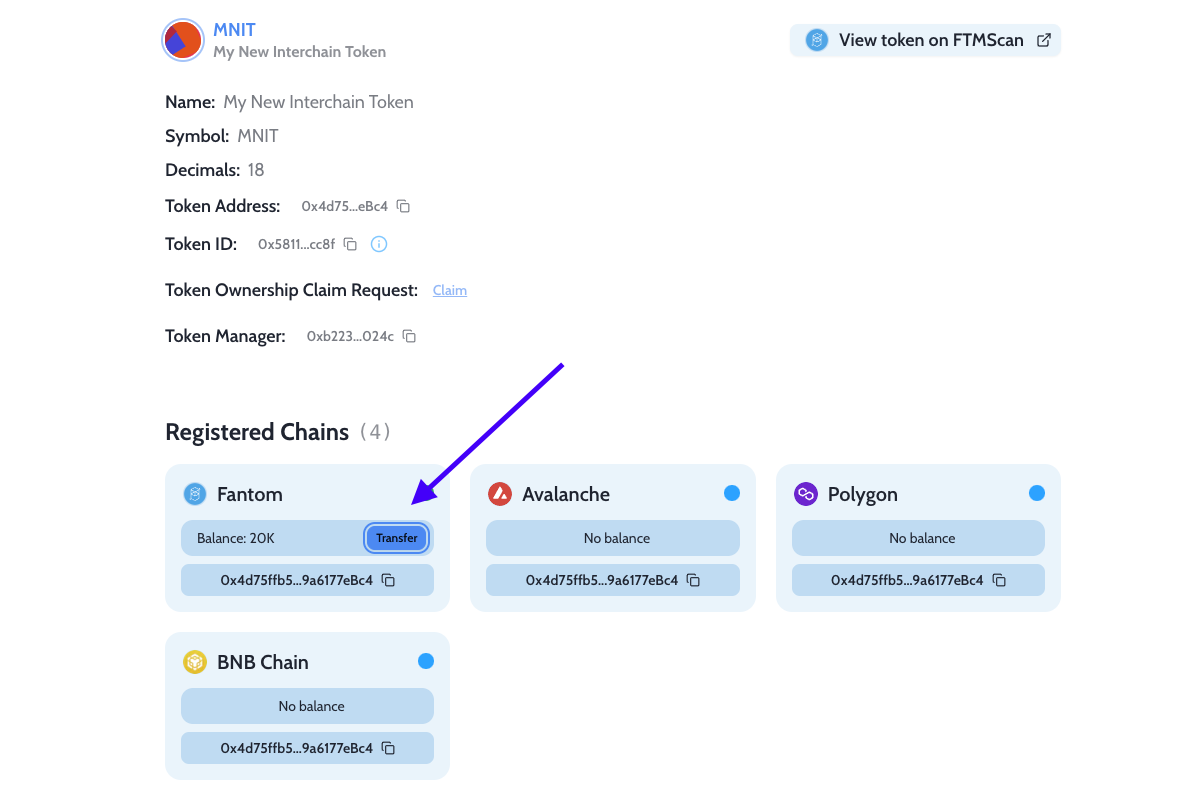
Task: Click the MNIT token logo
Action: 182,40
